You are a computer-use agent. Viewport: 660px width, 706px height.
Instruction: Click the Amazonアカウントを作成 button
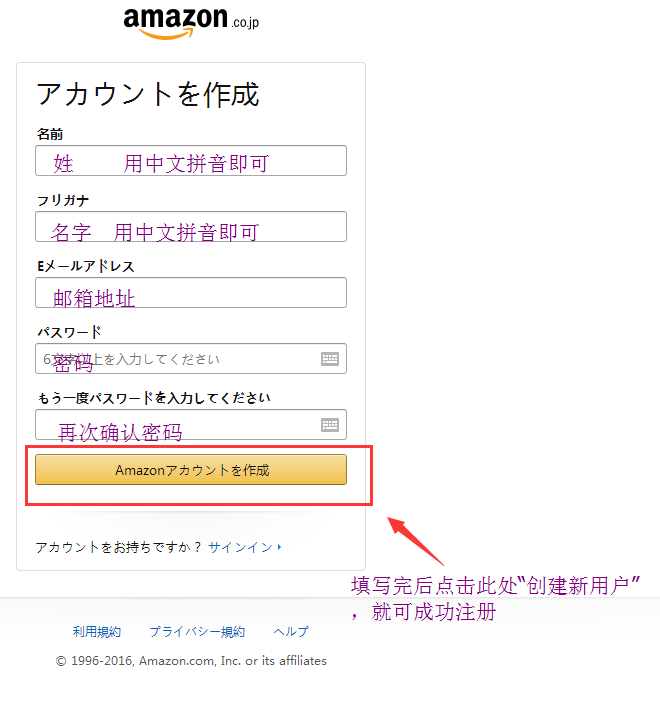coord(191,470)
